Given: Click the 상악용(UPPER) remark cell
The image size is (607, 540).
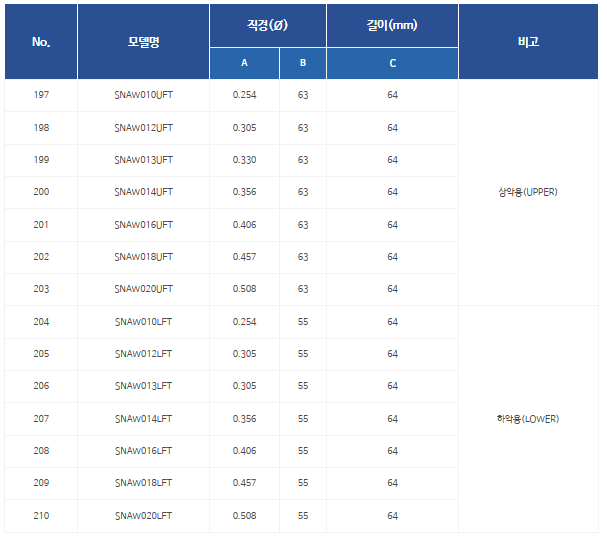Looking at the screenshot, I should [x=528, y=192].
